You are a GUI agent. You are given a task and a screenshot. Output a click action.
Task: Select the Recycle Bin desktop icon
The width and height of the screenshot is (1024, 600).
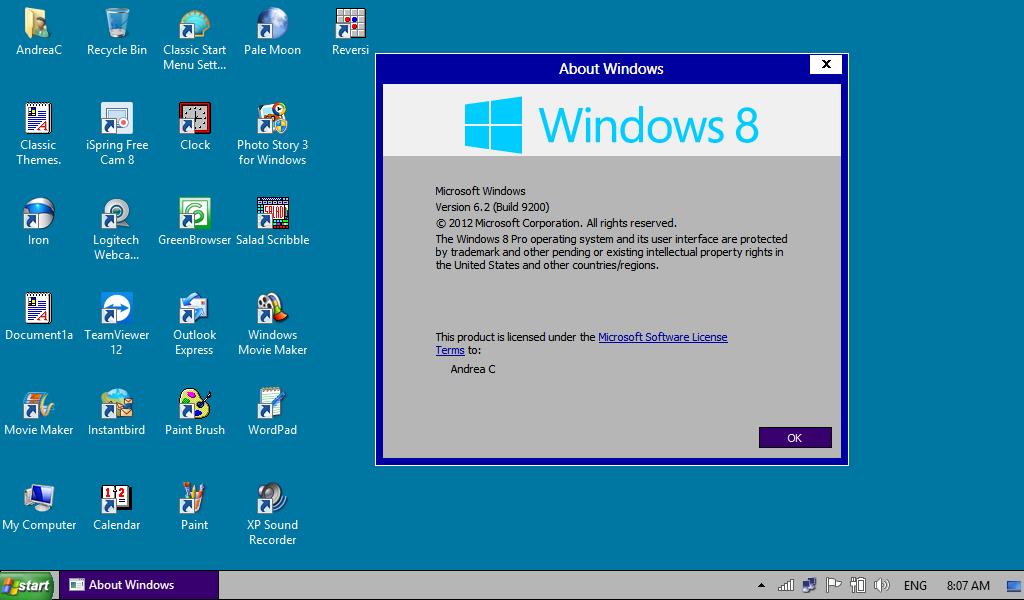(x=117, y=24)
